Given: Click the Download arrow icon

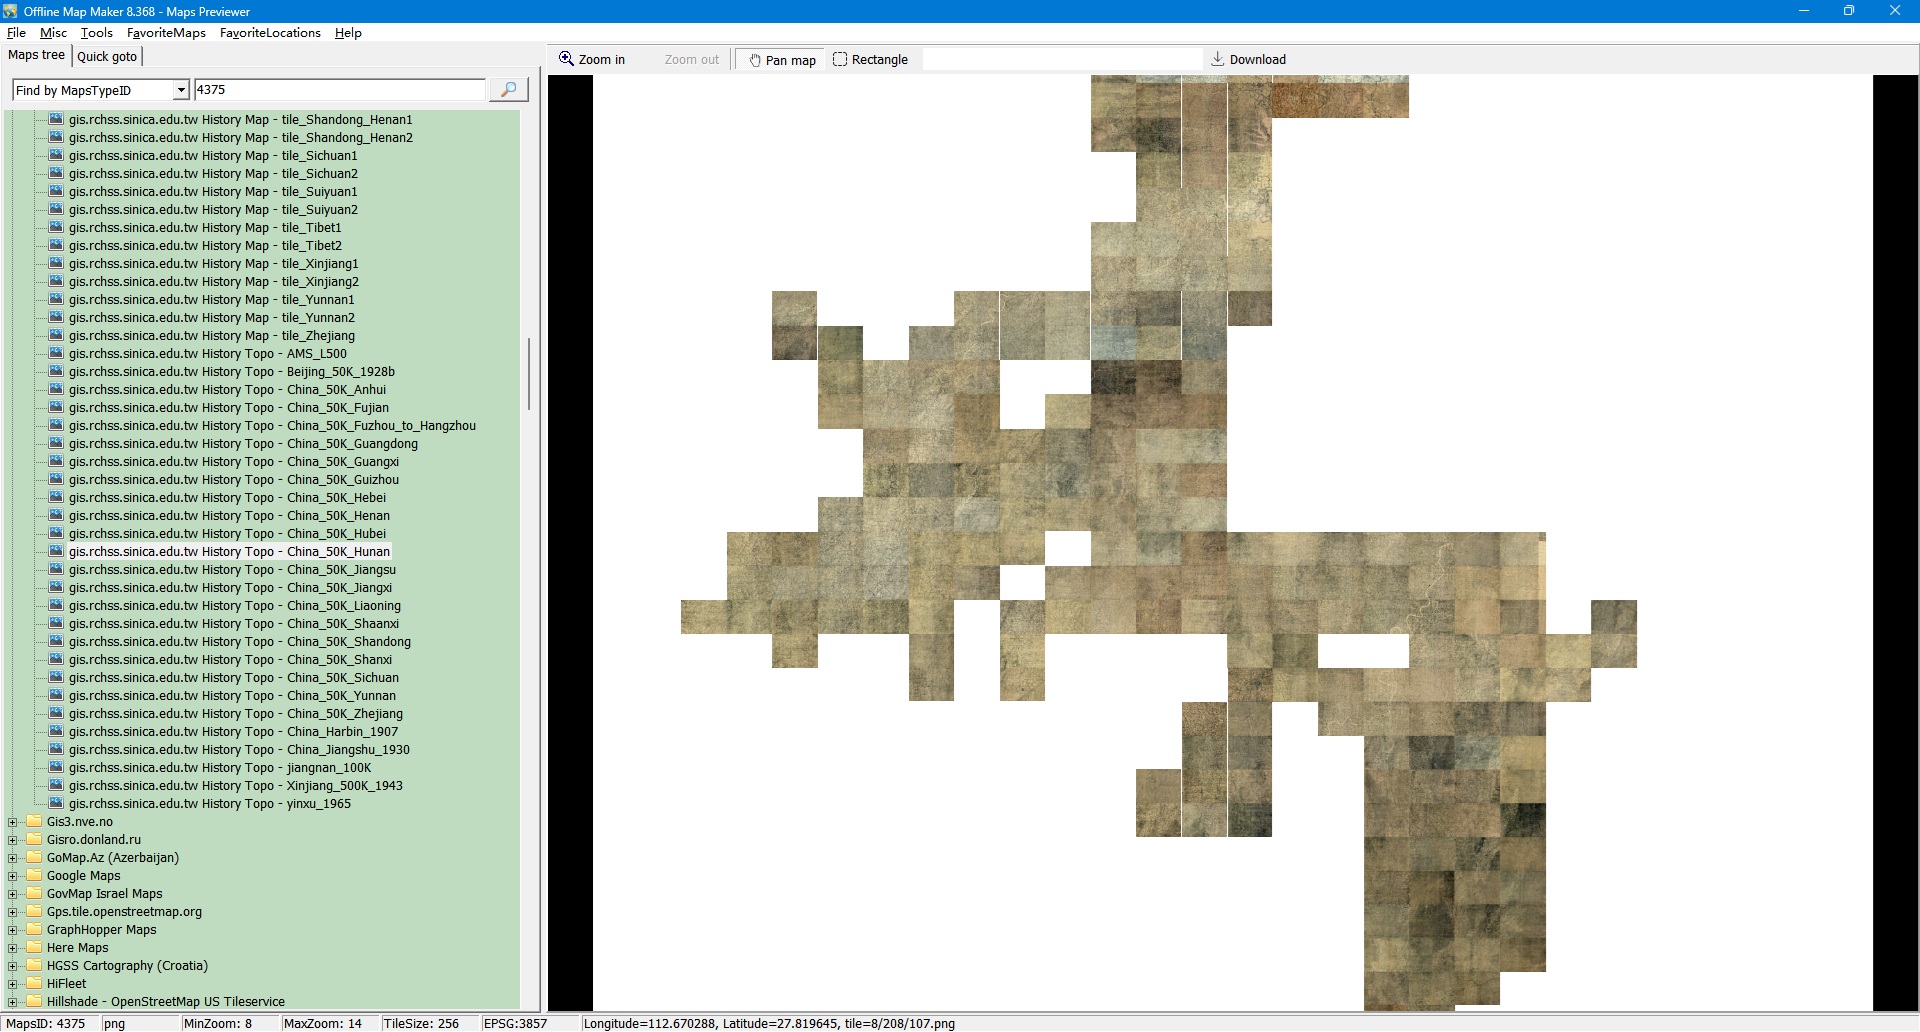Looking at the screenshot, I should click(1217, 59).
